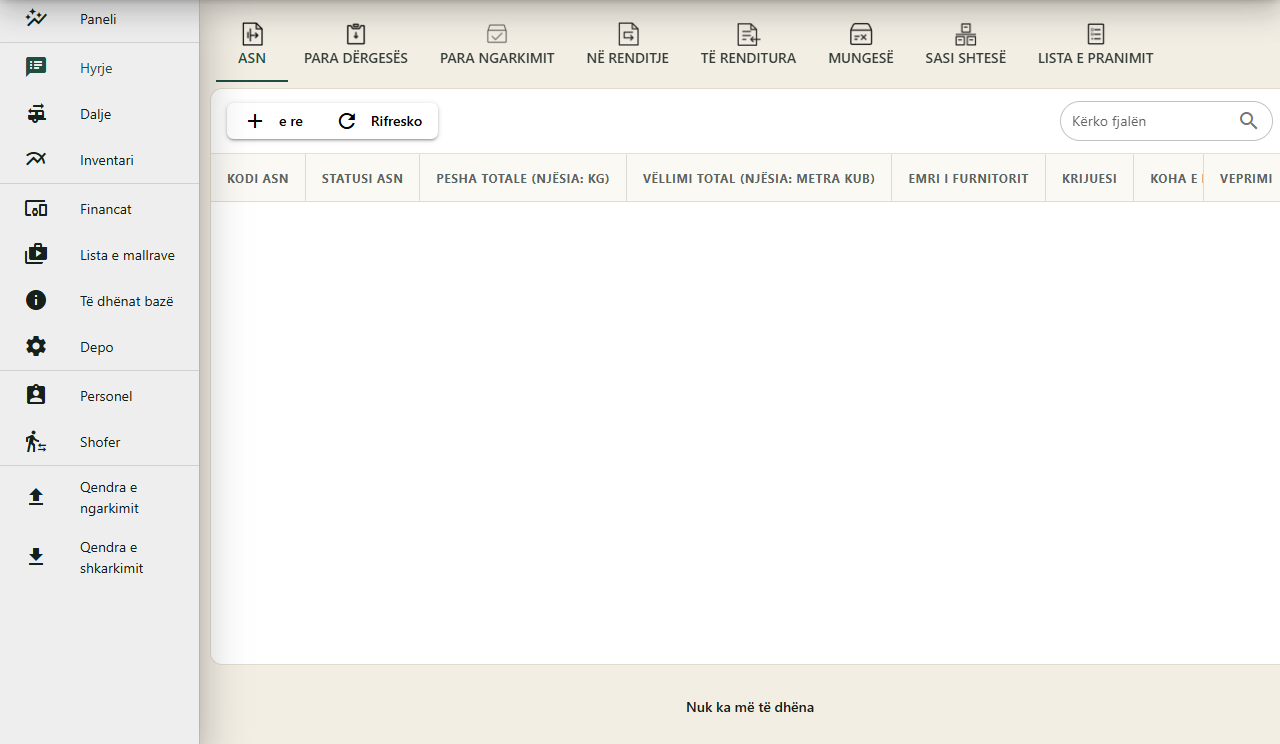
Task: Click the KRIJUESI column header
Action: click(x=1089, y=178)
